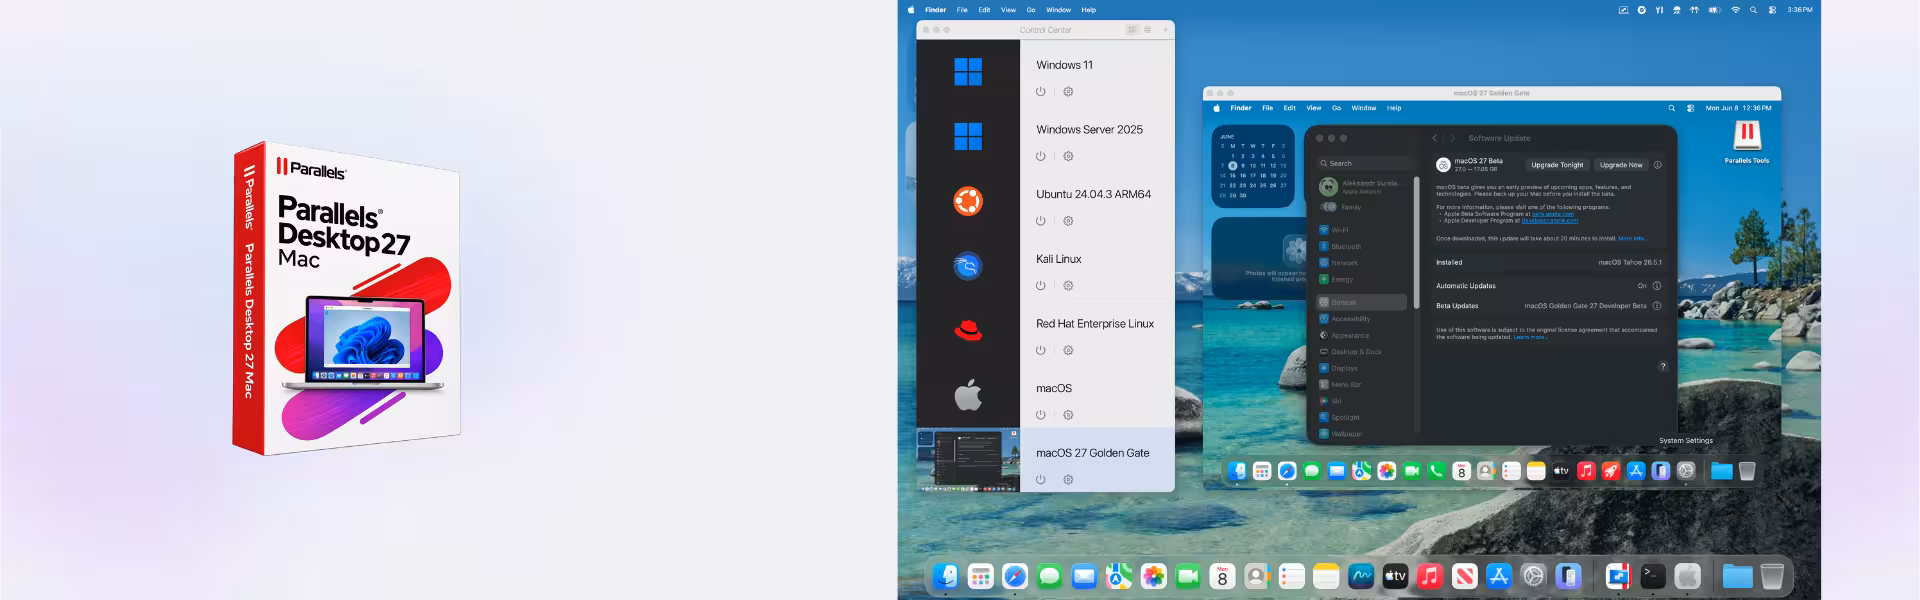1920x600 pixels.
Task: Power on Red Hat Enterprise Linux VM
Action: pyautogui.click(x=1041, y=350)
